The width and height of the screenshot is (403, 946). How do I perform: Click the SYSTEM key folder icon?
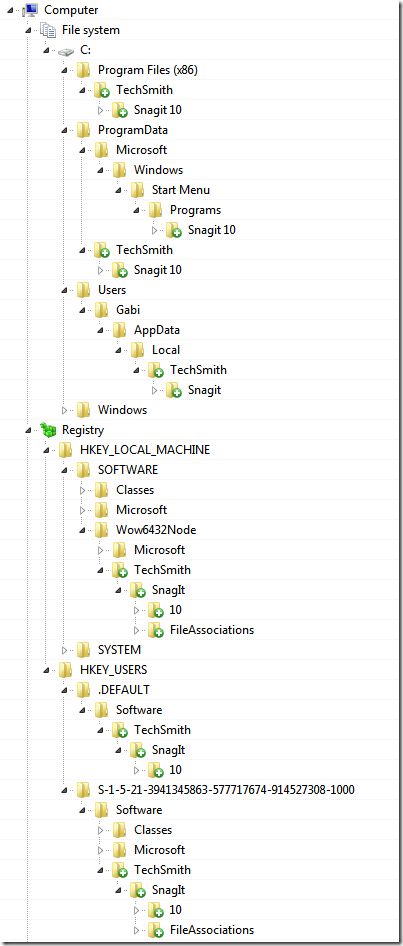pos(84,650)
